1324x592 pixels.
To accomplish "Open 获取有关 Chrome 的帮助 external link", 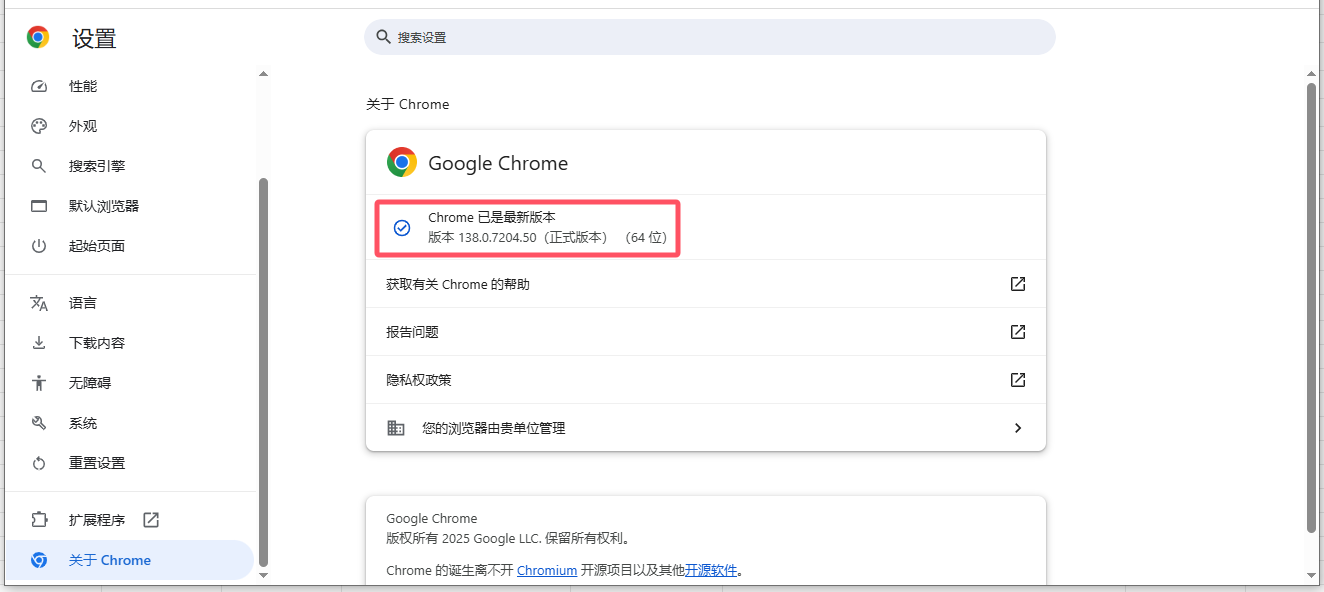I will 1018,284.
